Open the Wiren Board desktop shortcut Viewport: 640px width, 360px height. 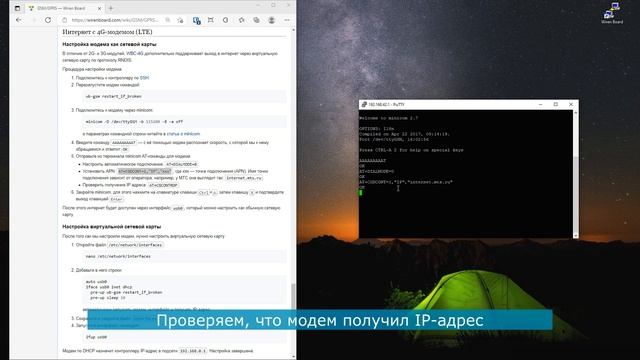coord(612,13)
